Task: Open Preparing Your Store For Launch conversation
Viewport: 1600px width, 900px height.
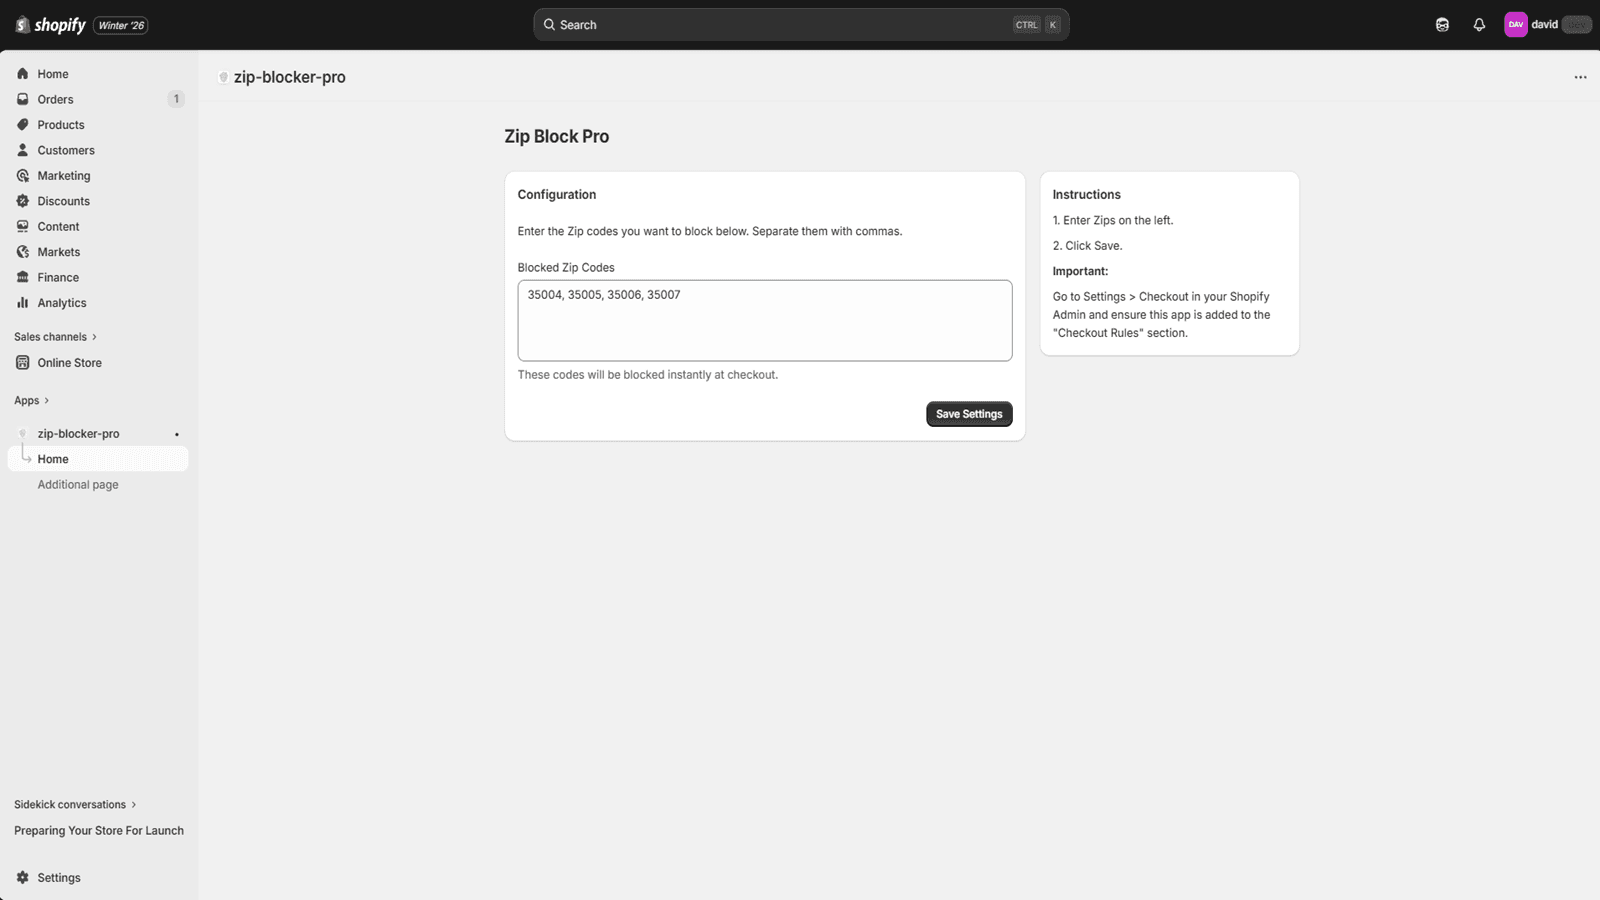Action: pos(99,831)
